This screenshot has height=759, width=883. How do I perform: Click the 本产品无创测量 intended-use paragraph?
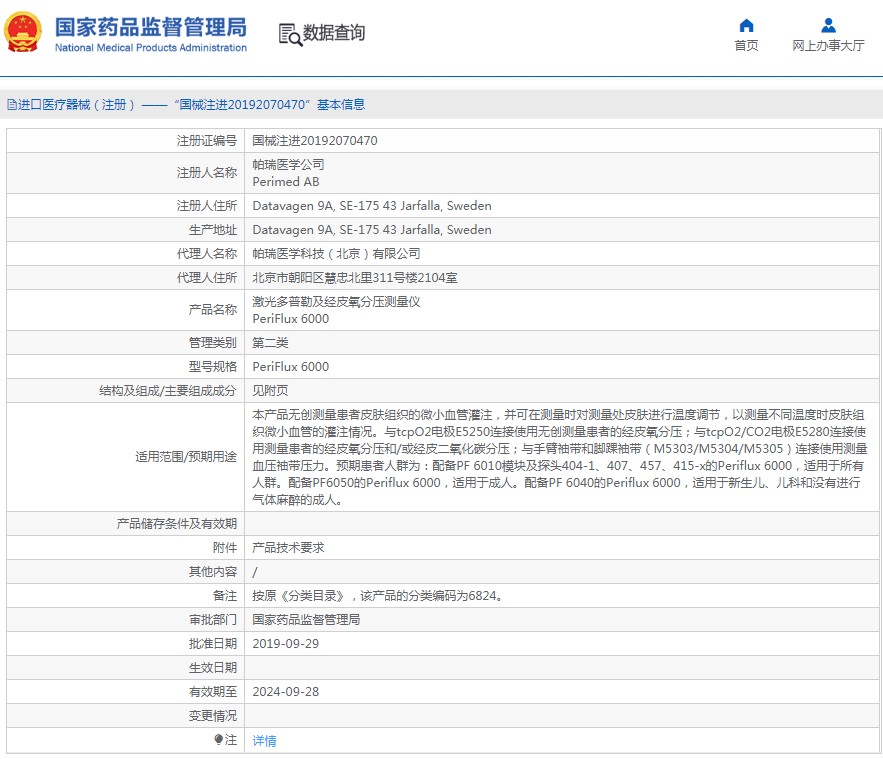point(560,457)
